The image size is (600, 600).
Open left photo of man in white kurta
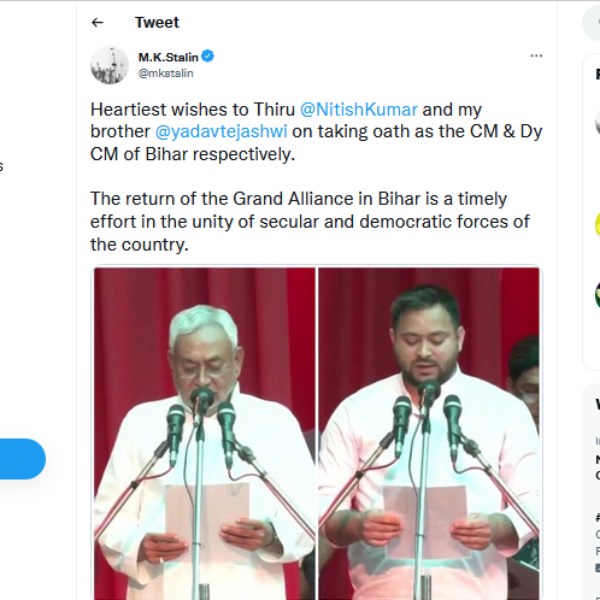coord(204,433)
